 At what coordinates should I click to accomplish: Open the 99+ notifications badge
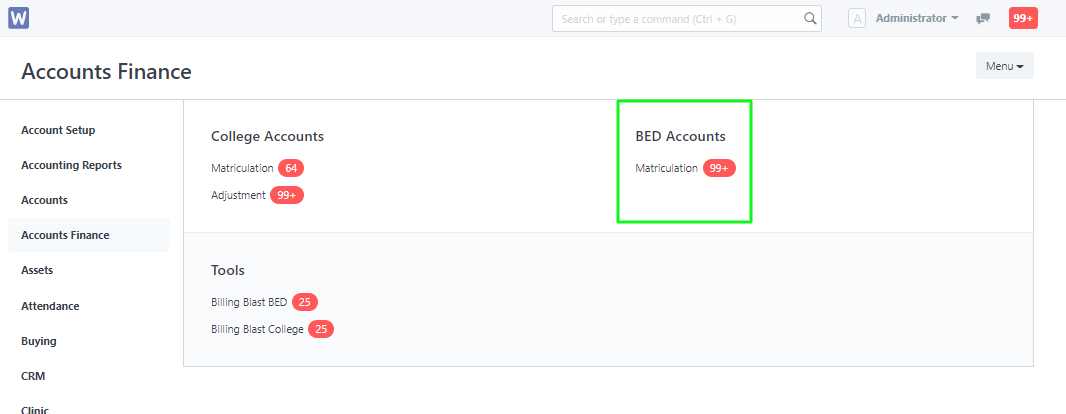click(x=1023, y=18)
